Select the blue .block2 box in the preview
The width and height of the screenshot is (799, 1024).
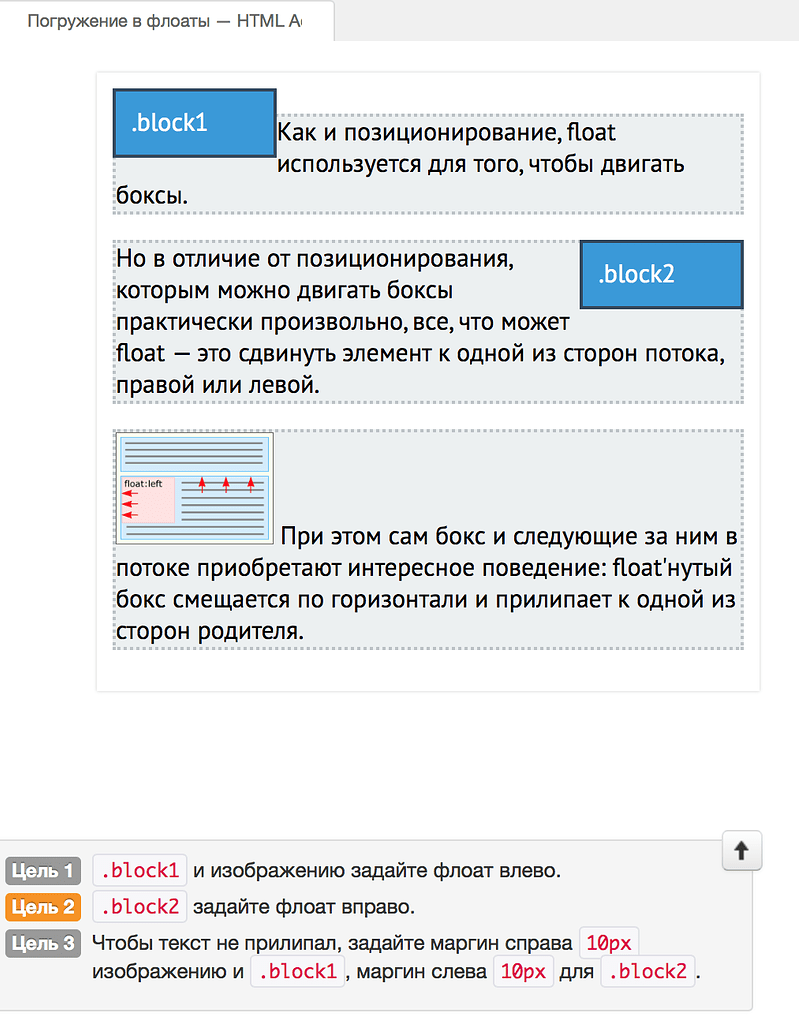[x=660, y=274]
